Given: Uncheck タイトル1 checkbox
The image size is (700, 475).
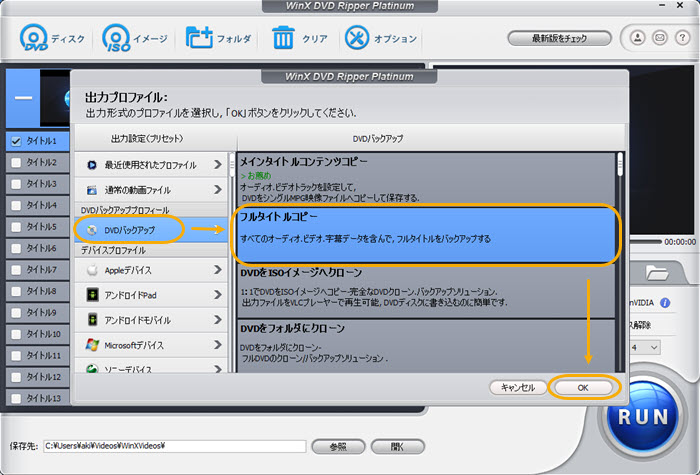Looking at the screenshot, I should coord(16,141).
